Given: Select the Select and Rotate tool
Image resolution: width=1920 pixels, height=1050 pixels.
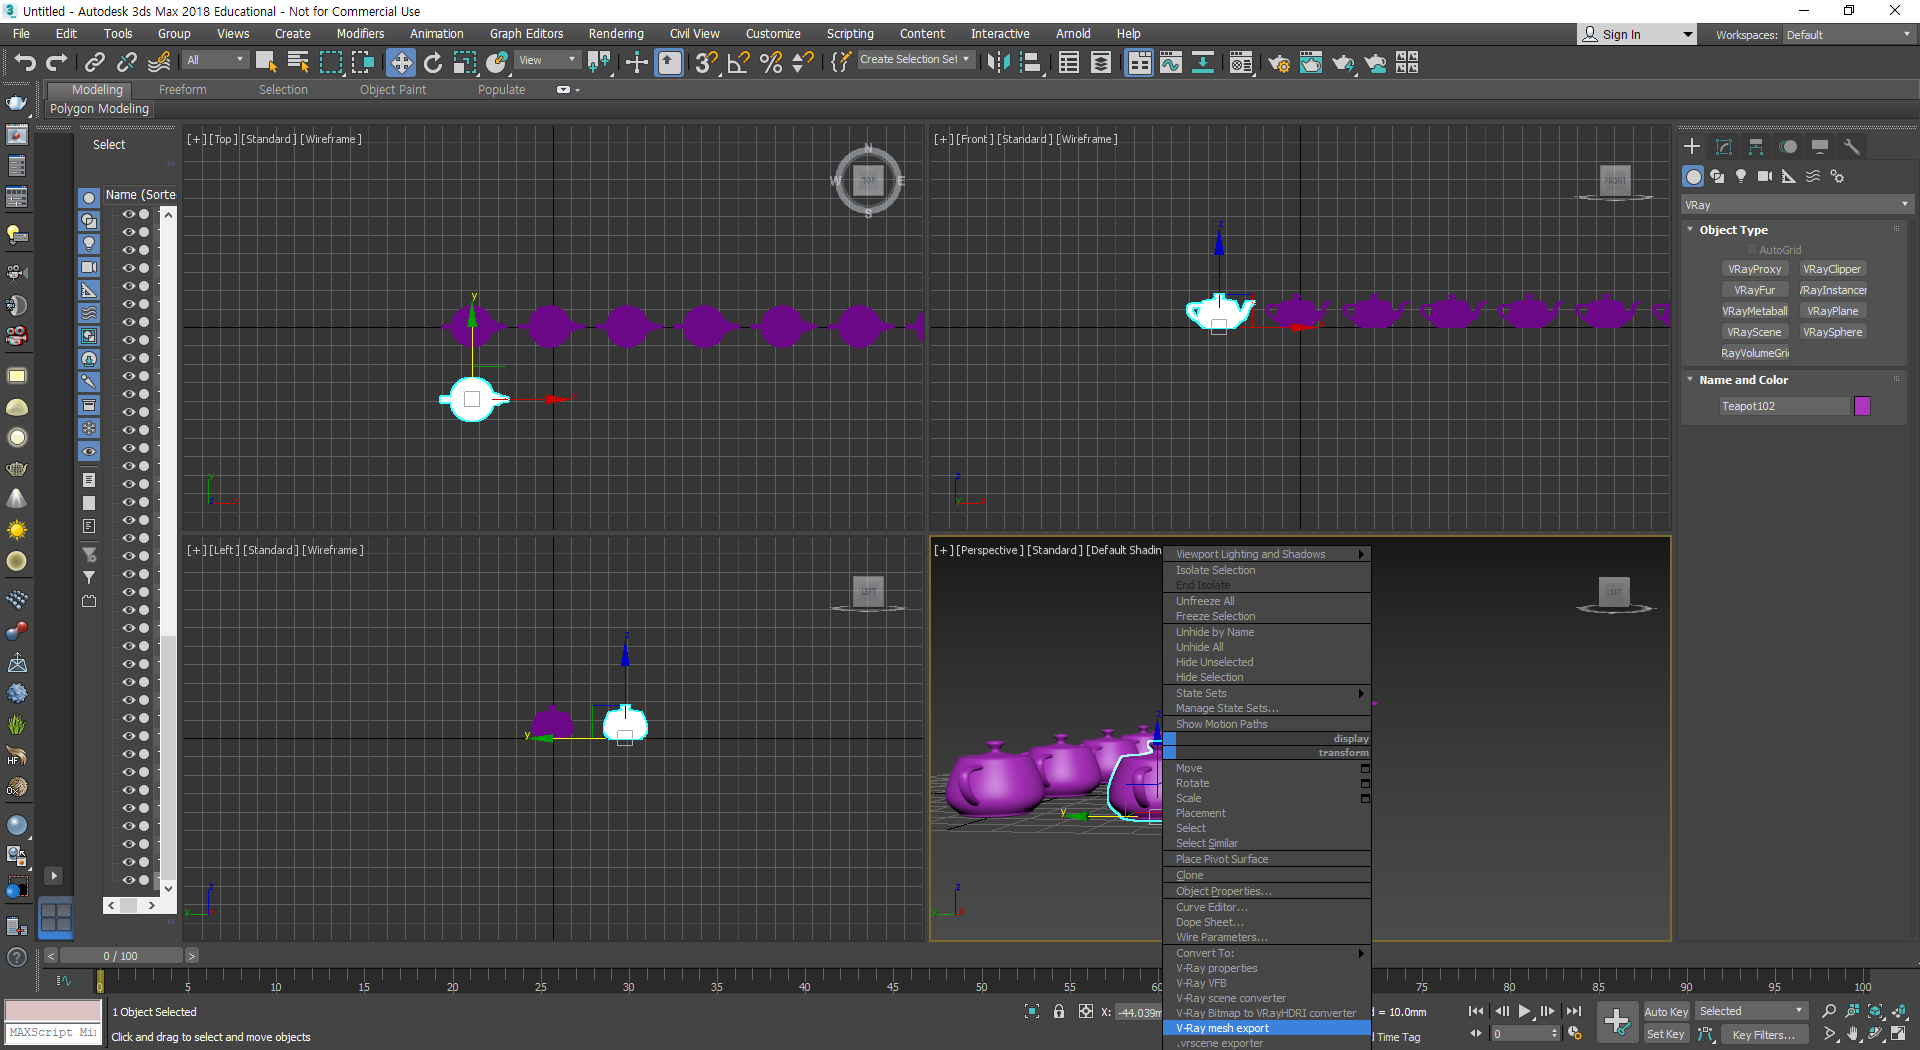Looking at the screenshot, I should click(433, 63).
